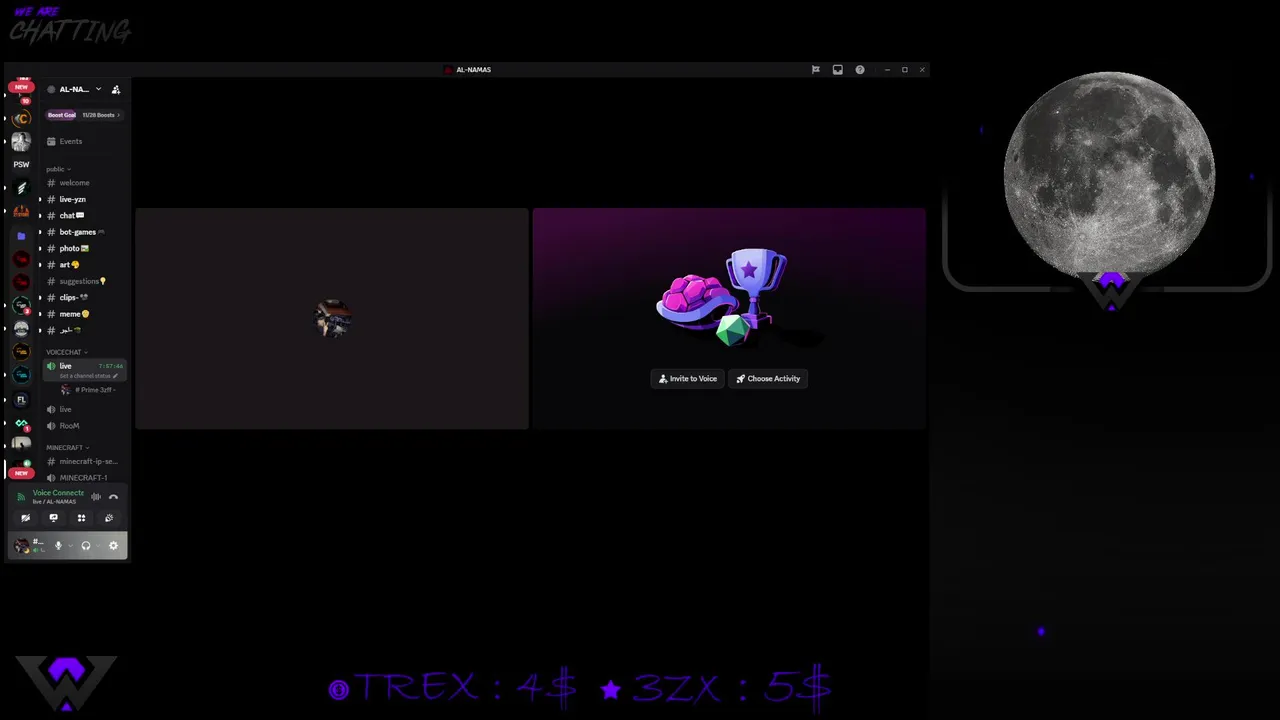Click the green connection signal icon
The image size is (1280, 720).
(x=22, y=497)
